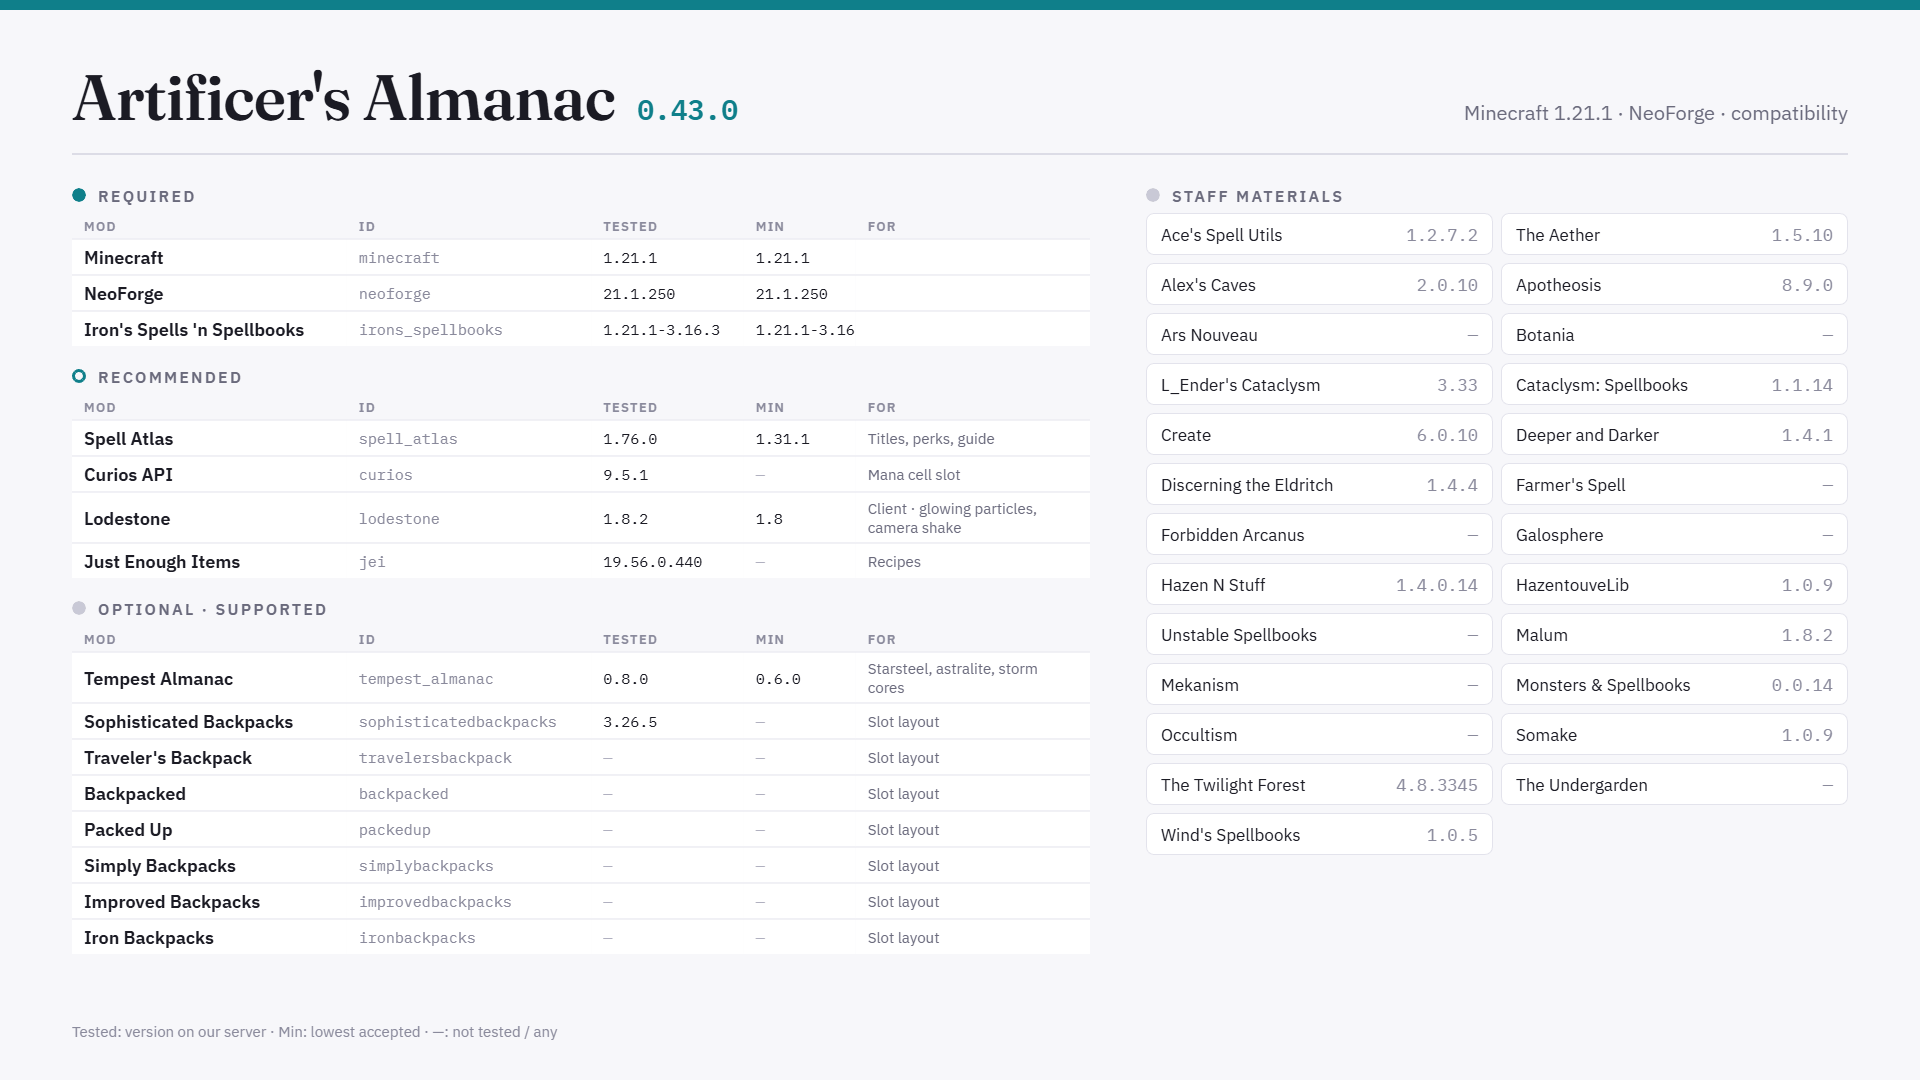Viewport: 1920px width, 1080px height.
Task: Select the 19.56.0.440 JEI version
Action: (x=653, y=562)
